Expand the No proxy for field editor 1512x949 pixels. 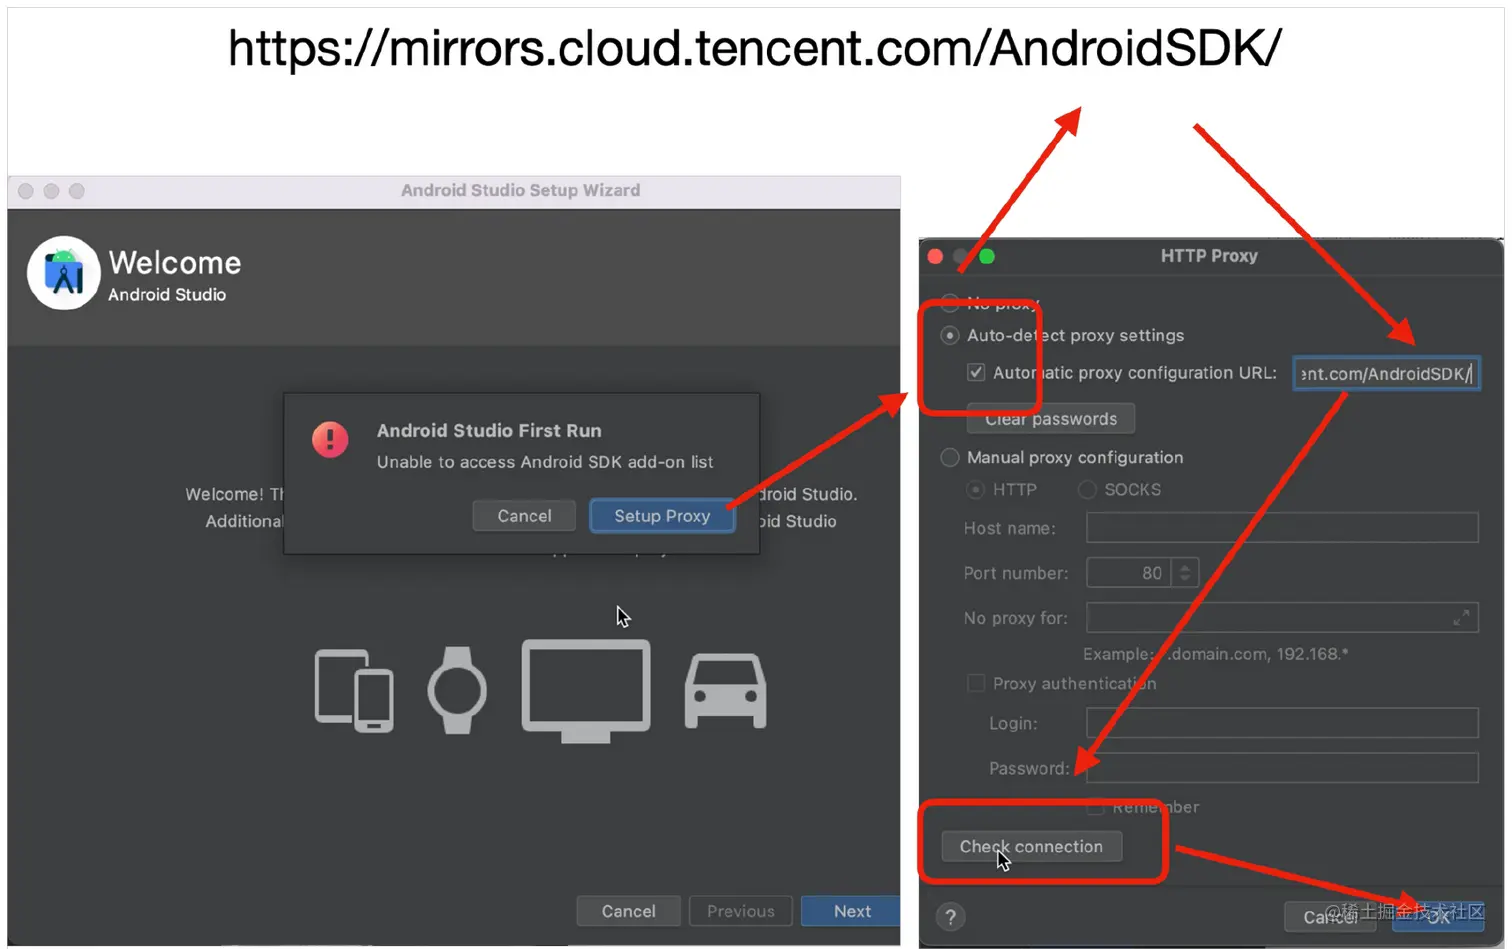pos(1461,618)
